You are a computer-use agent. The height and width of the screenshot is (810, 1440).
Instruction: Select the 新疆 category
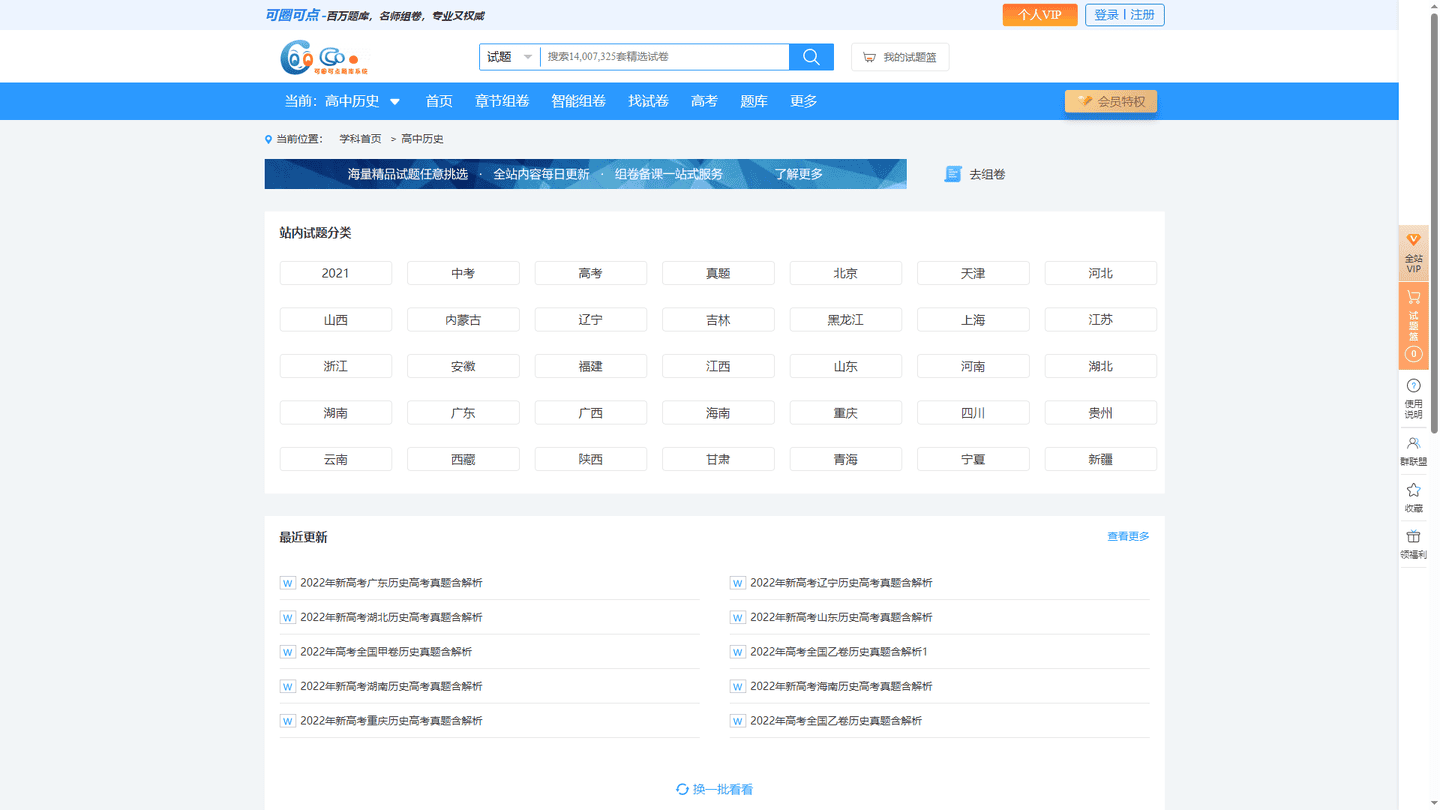point(1101,459)
